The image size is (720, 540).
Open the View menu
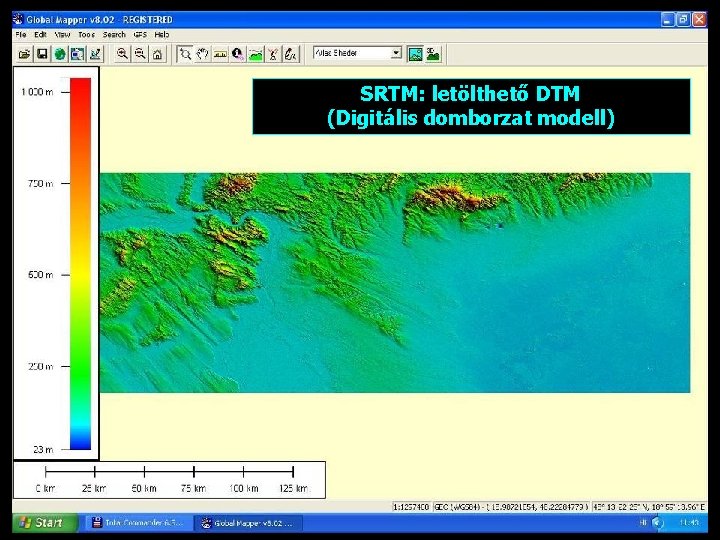[x=62, y=34]
